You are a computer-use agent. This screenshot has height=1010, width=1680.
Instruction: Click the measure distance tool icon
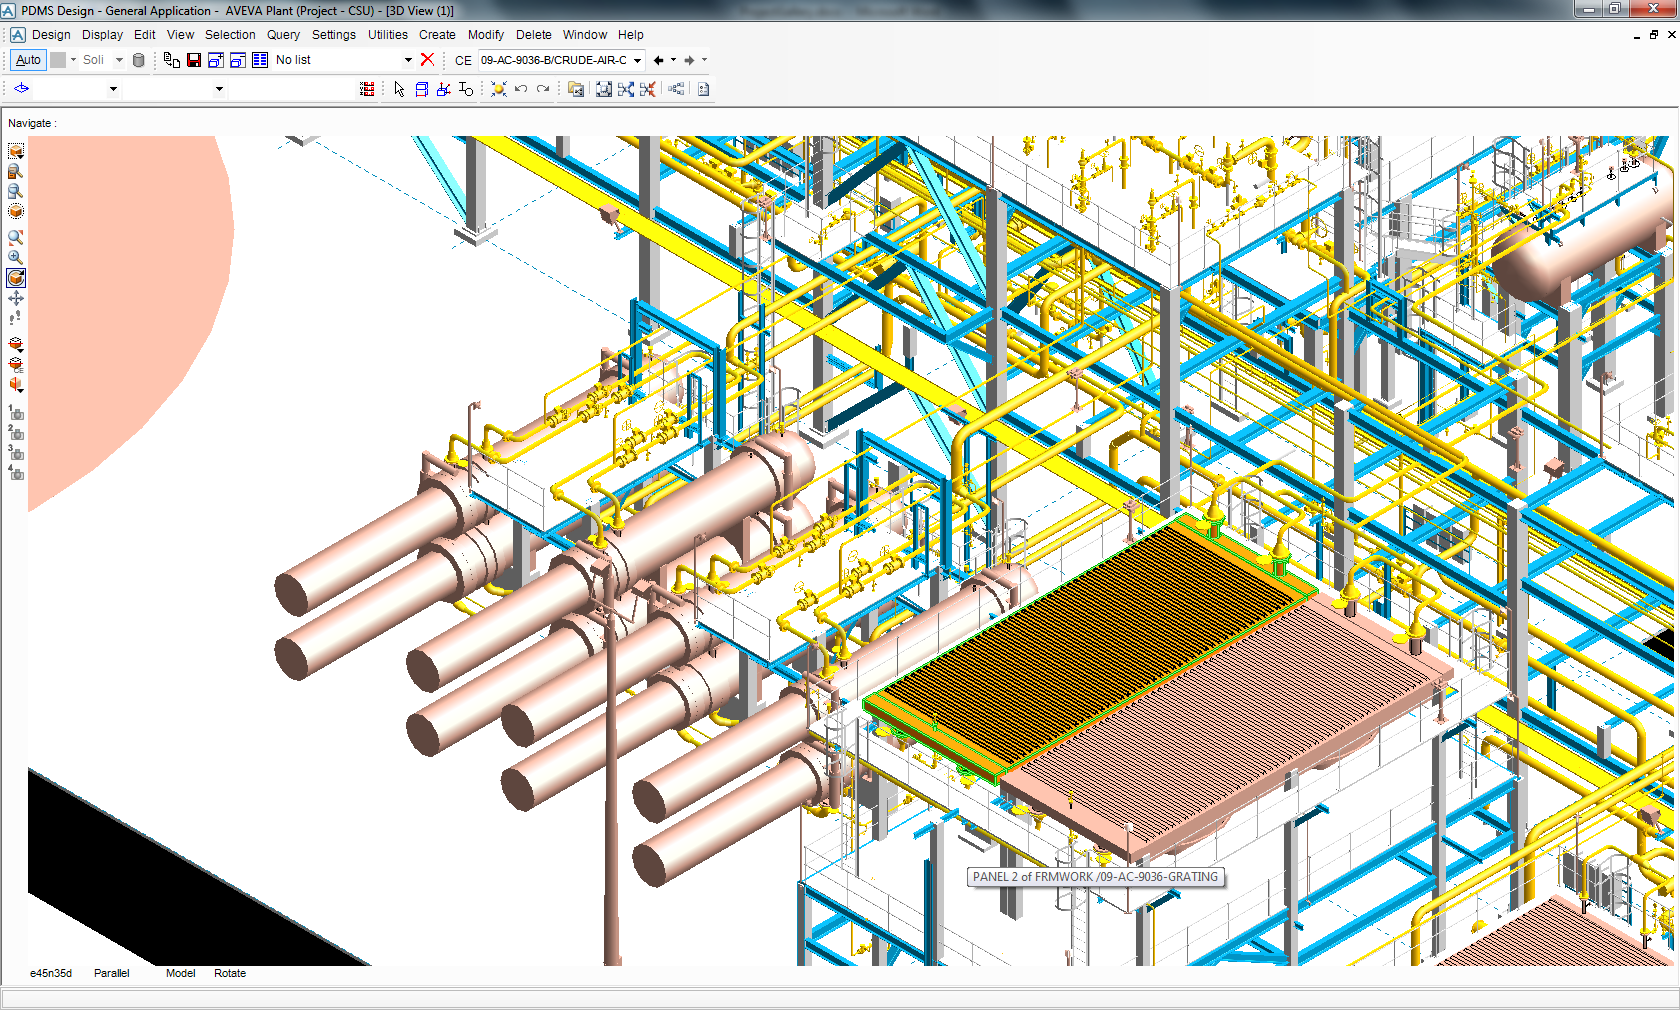click(466, 89)
